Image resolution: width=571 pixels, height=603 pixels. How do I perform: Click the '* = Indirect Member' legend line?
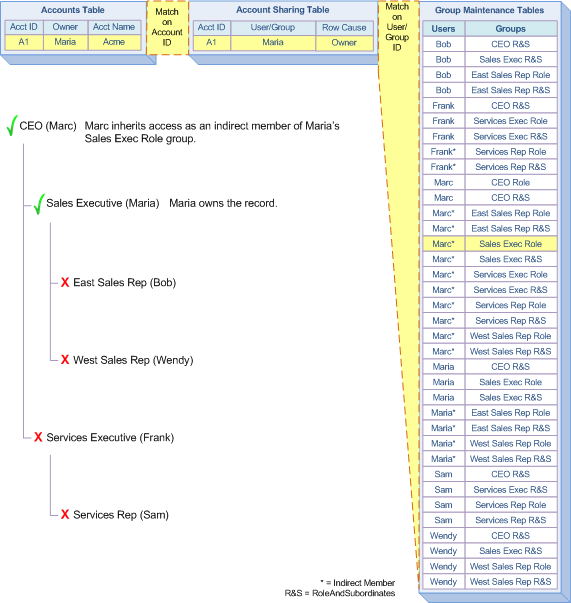[x=358, y=583]
